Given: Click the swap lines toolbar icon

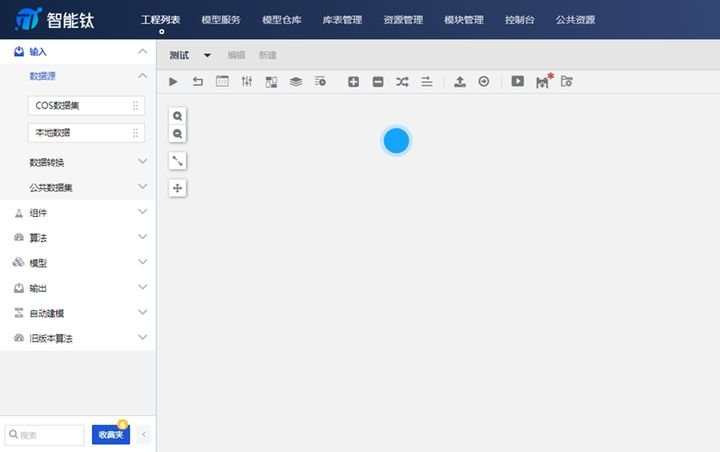Looking at the screenshot, I should [427, 82].
